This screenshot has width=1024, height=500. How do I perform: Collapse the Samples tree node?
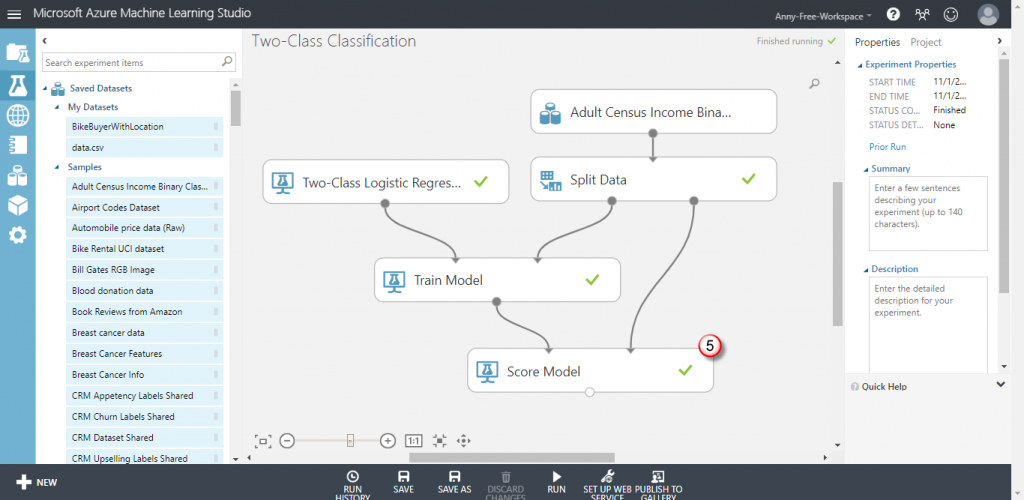(57, 167)
